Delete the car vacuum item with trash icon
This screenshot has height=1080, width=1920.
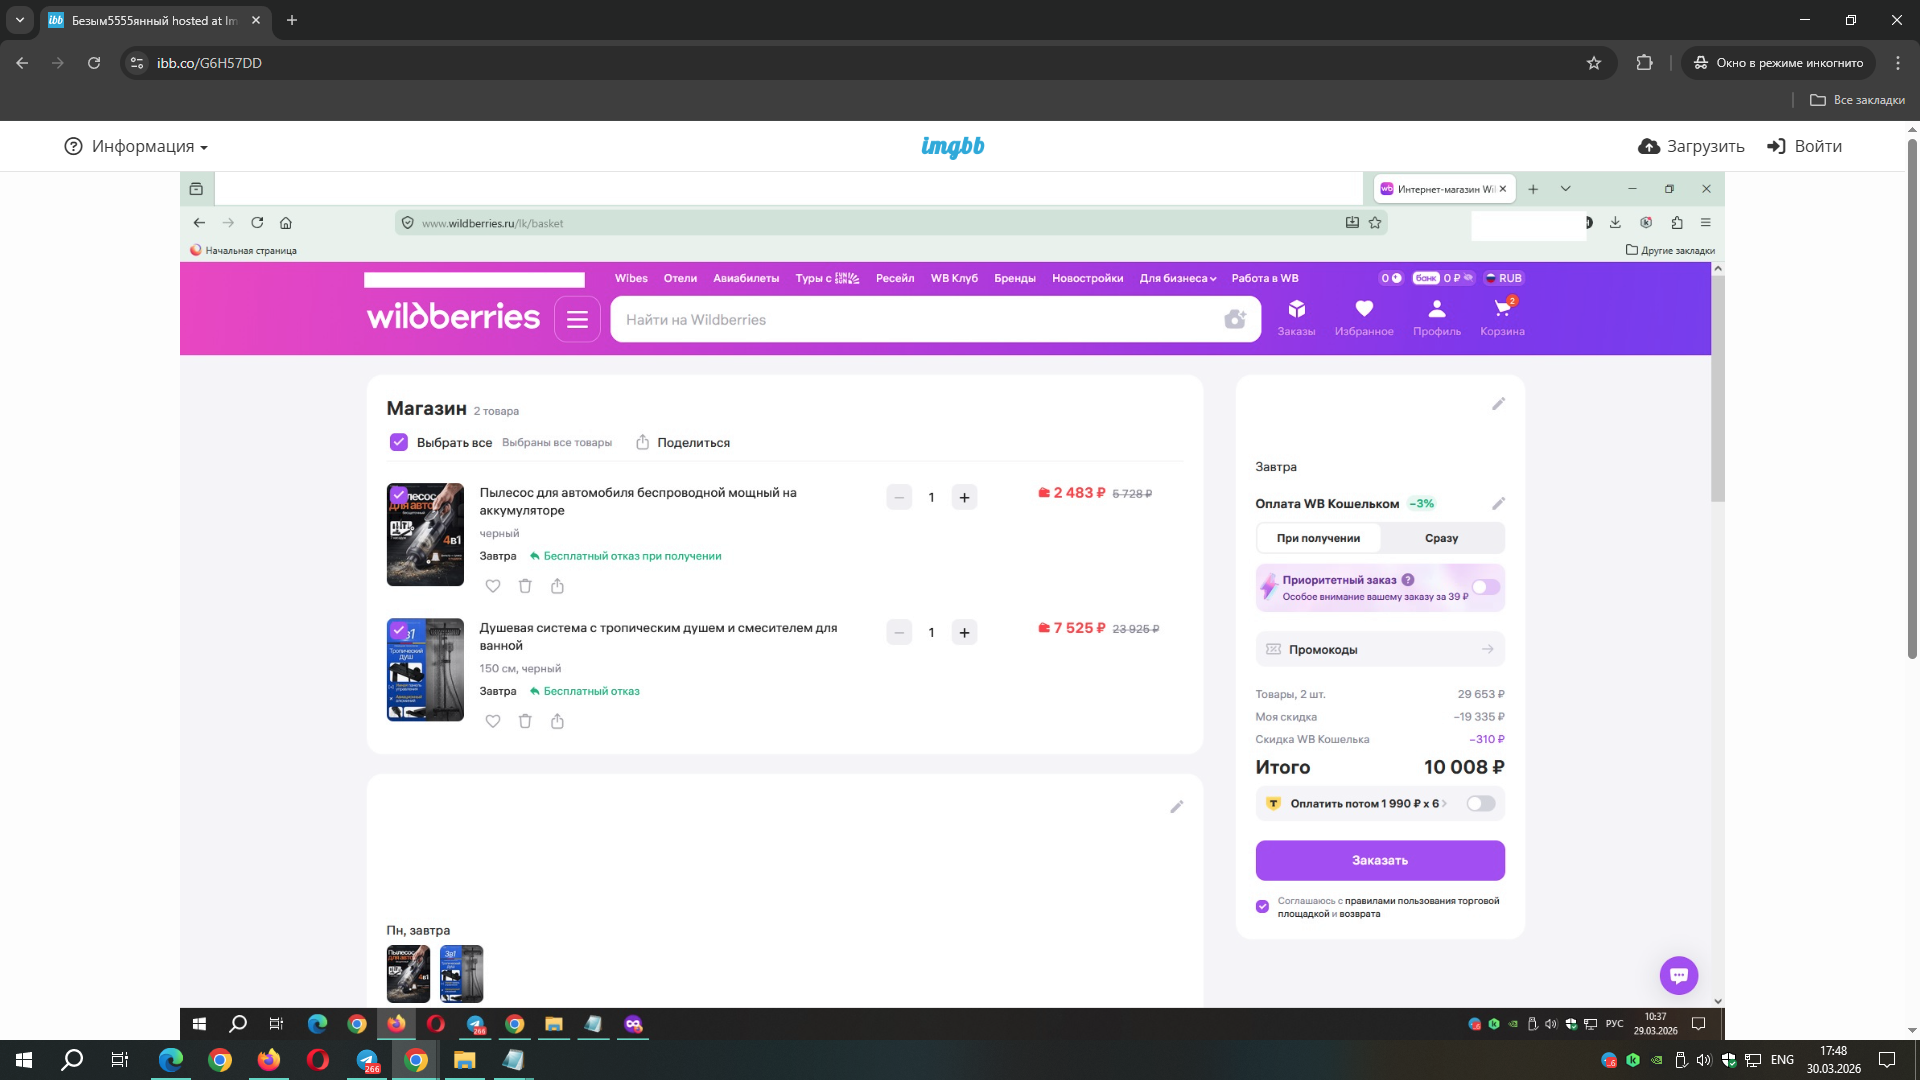click(x=525, y=586)
